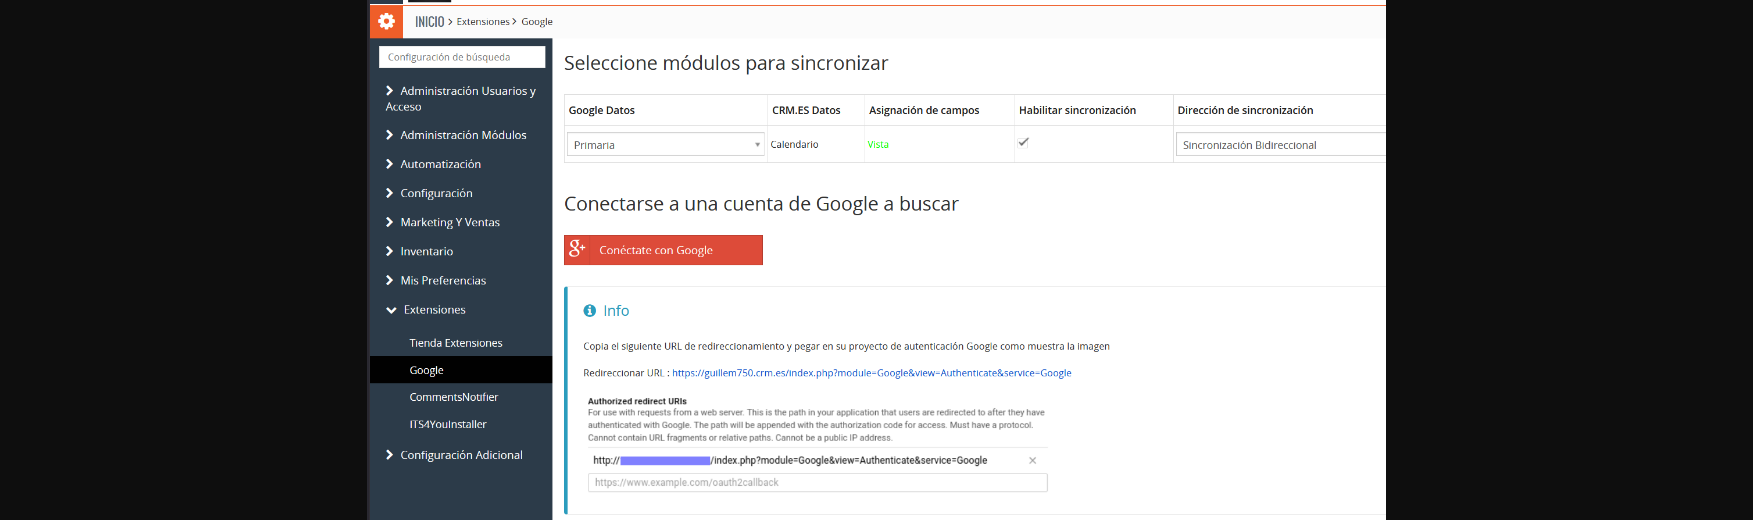Click the Info heading text

(x=616, y=311)
